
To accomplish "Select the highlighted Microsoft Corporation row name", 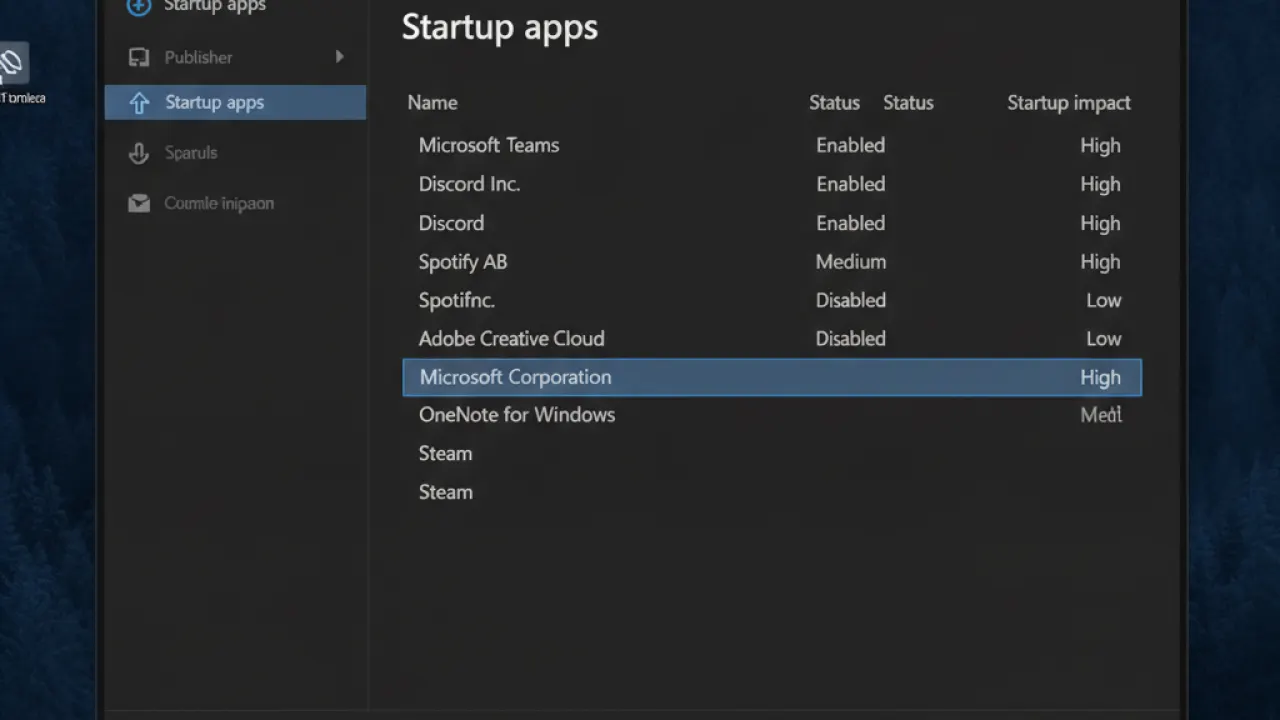I will click(515, 377).
